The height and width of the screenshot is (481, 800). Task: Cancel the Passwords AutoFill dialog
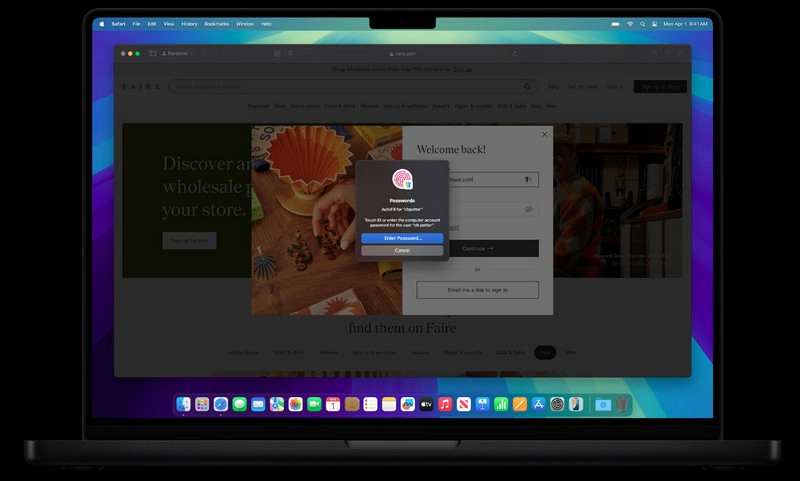click(x=402, y=250)
